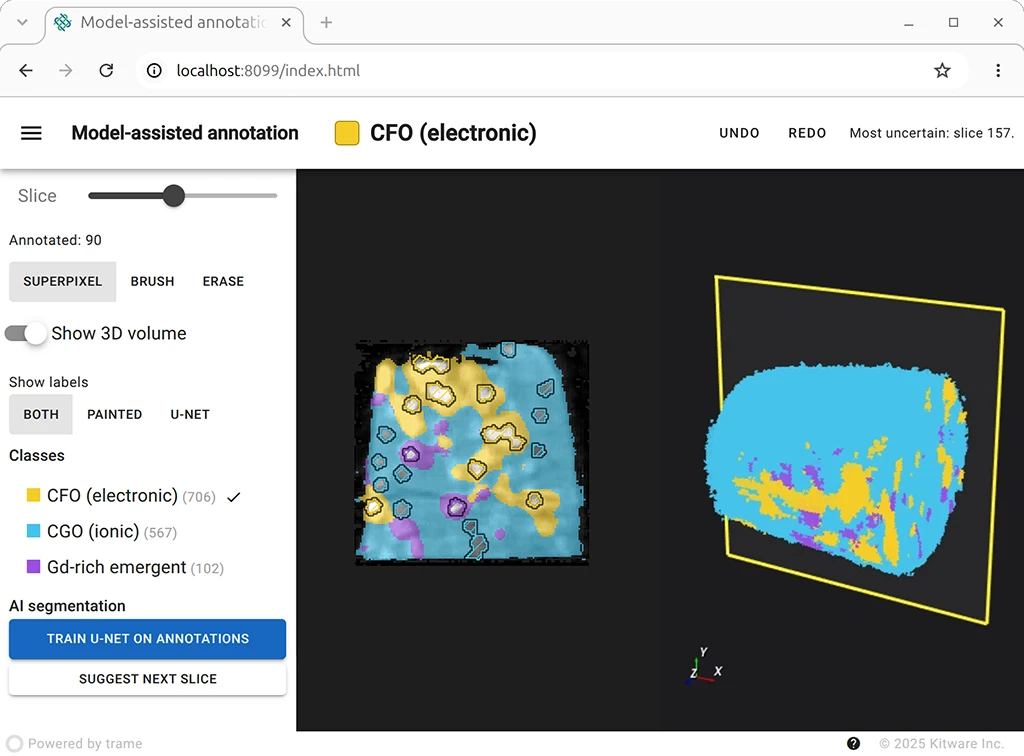This screenshot has height=756, width=1024.
Task: Click the Powered by trame indicator
Action: (74, 744)
